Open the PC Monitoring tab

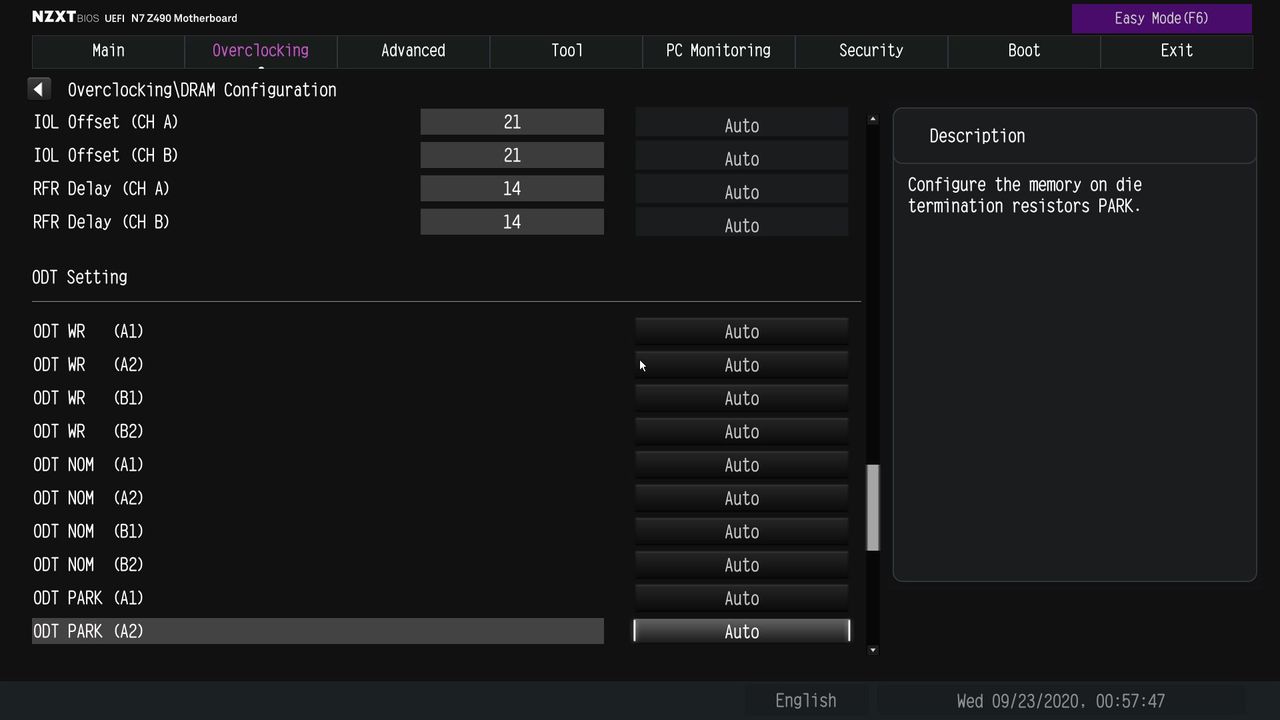pos(718,51)
